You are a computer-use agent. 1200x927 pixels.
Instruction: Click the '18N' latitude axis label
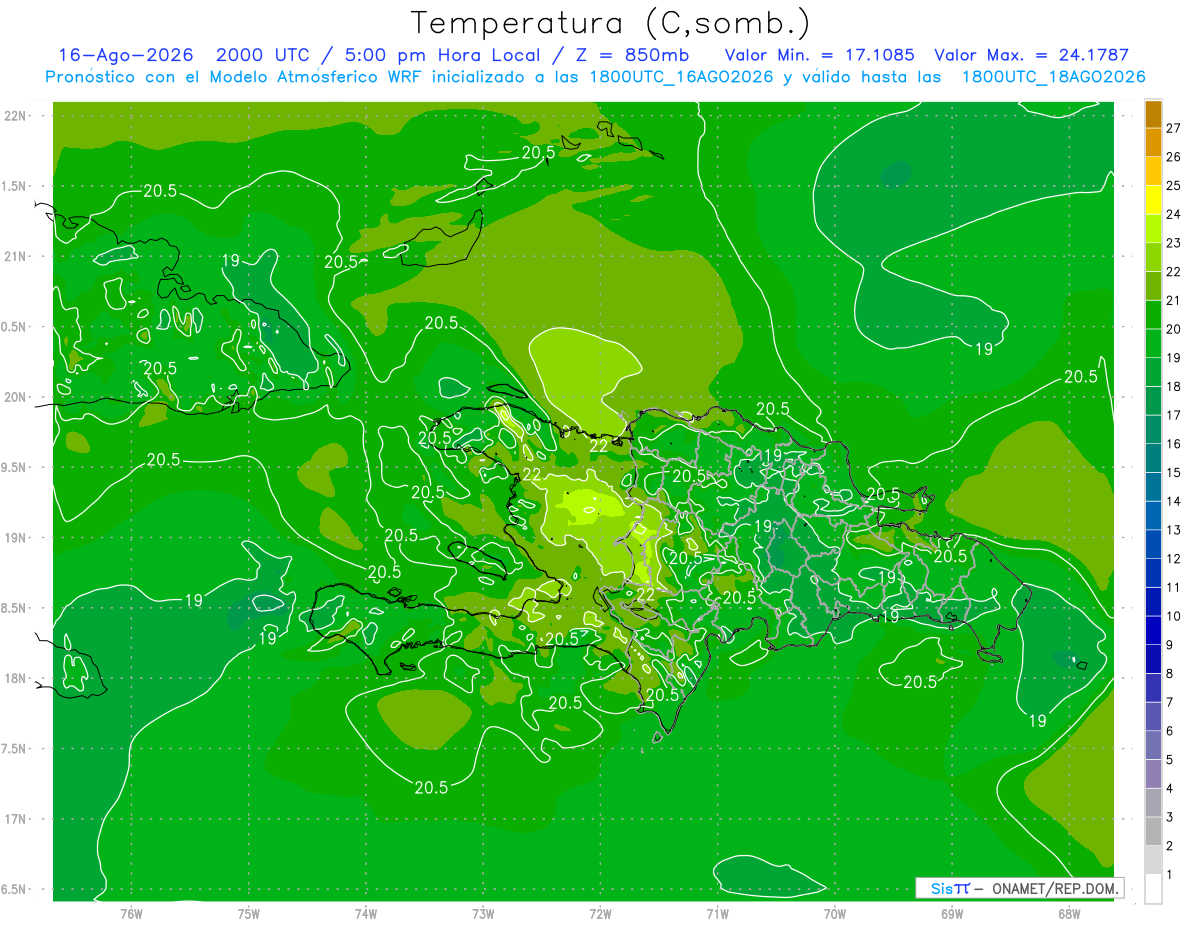pyautogui.click(x=17, y=678)
